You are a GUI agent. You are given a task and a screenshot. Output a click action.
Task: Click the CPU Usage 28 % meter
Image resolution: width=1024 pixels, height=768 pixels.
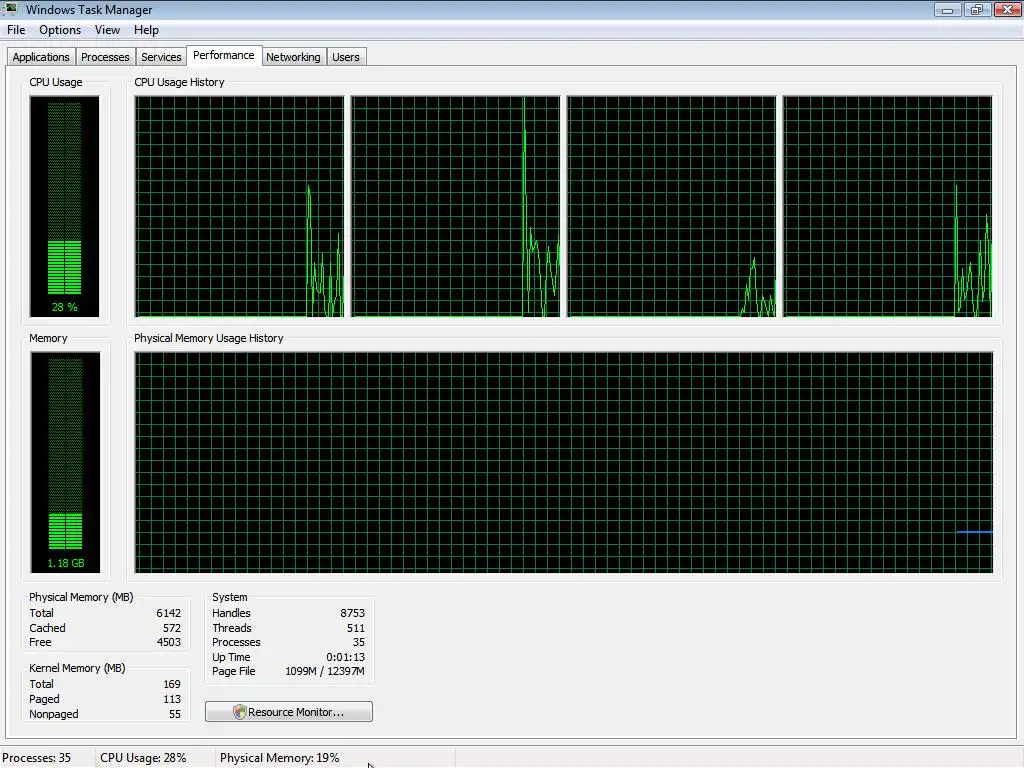(64, 206)
